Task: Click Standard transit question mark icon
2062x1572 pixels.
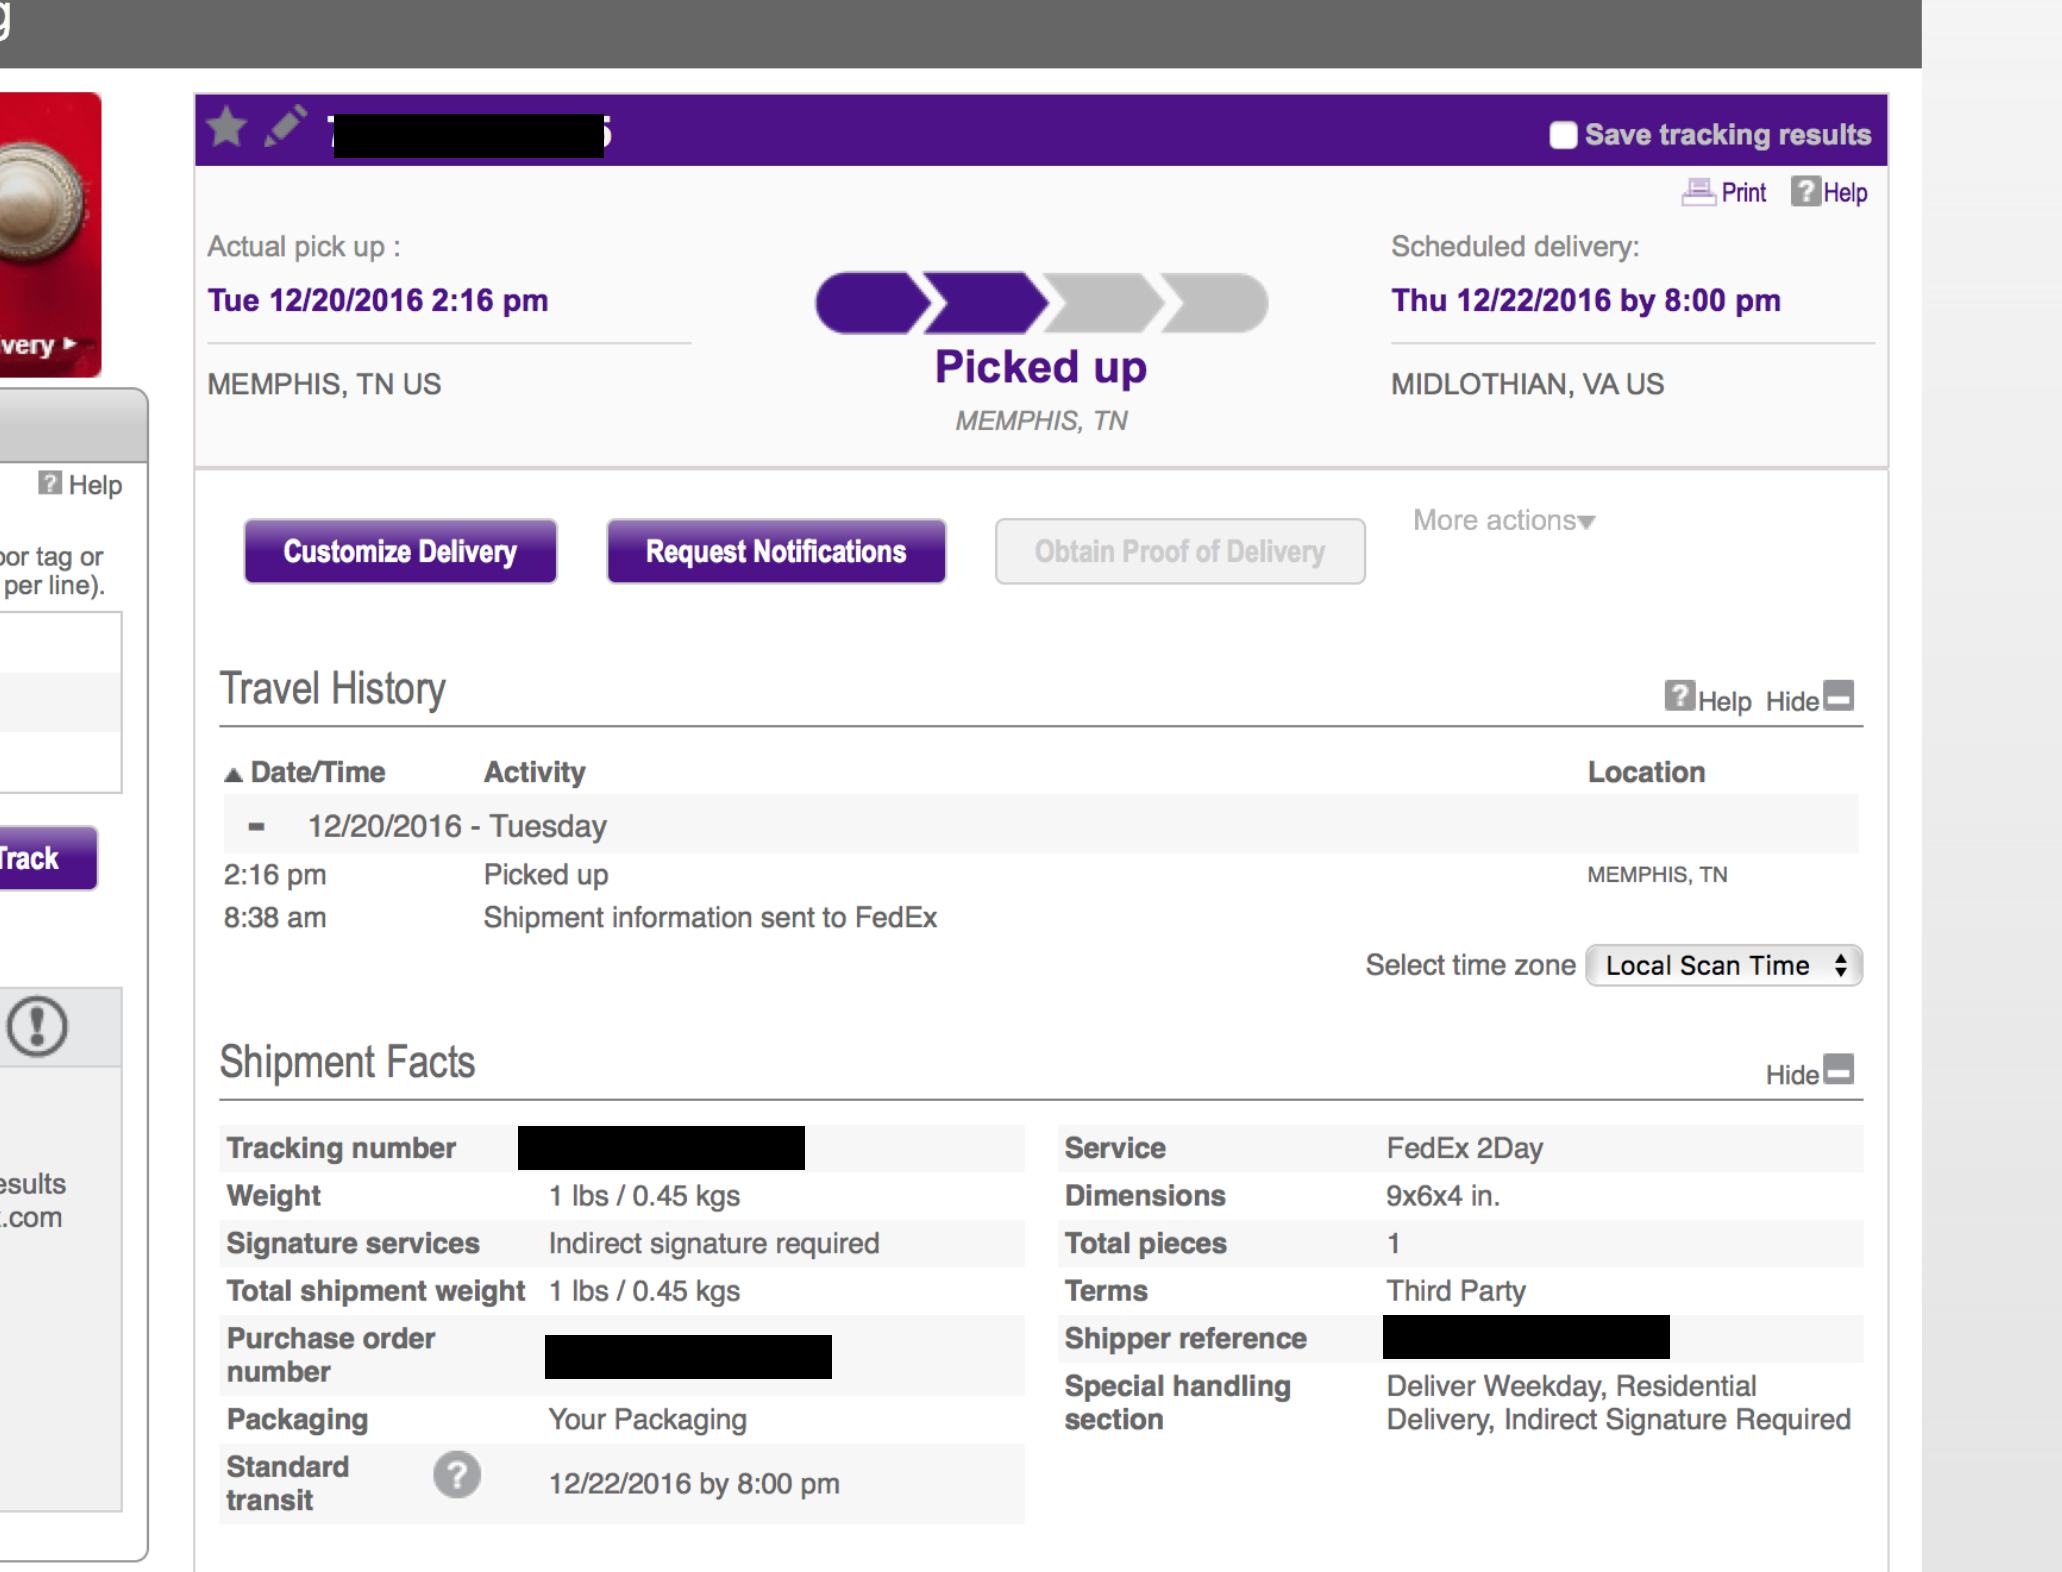Action: point(457,1475)
